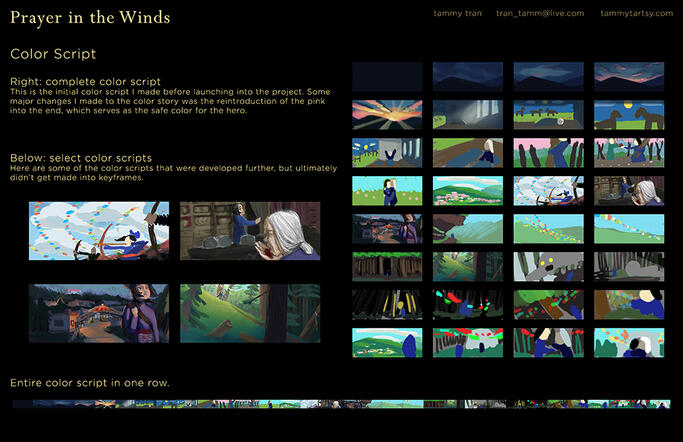Image resolution: width=683 pixels, height=442 pixels.
Task: Open the gray monster with yellow eyes frame
Action: (548, 266)
